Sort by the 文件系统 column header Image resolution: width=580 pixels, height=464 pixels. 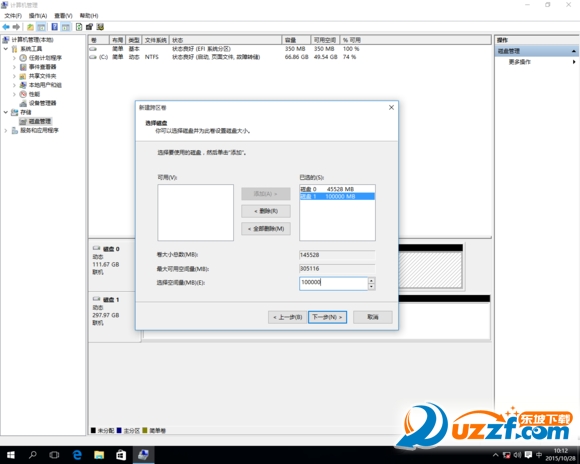click(155, 40)
